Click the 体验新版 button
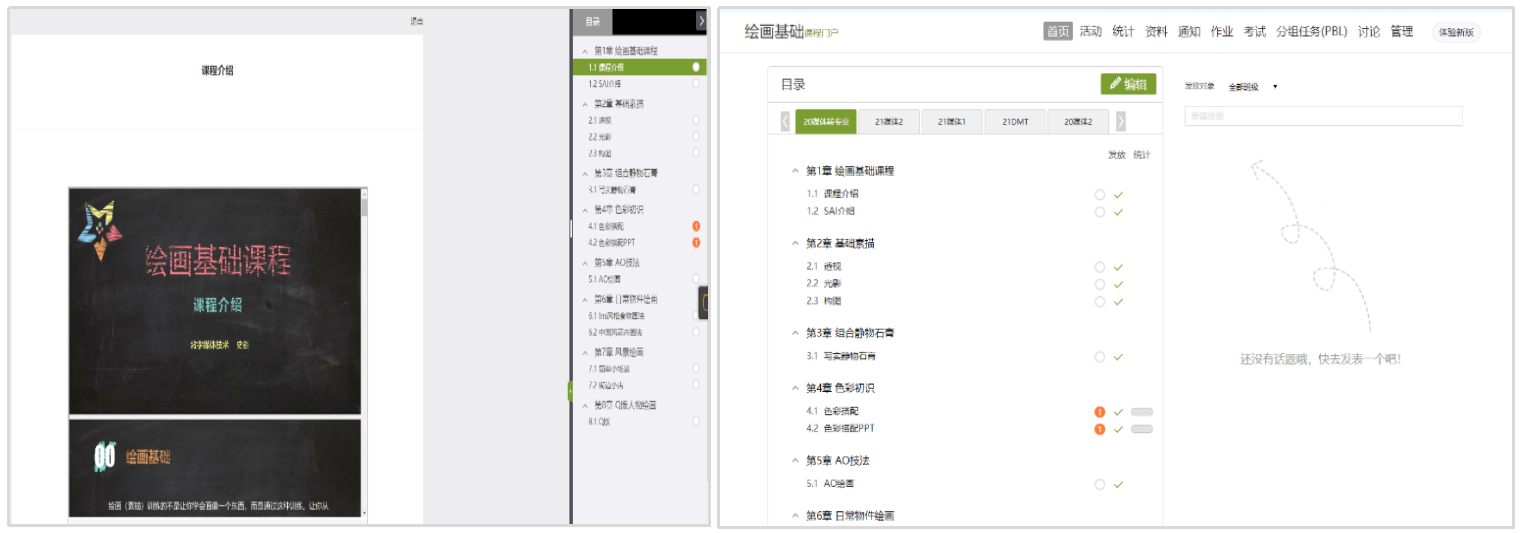This screenshot has width=1520, height=533. [x=1455, y=32]
